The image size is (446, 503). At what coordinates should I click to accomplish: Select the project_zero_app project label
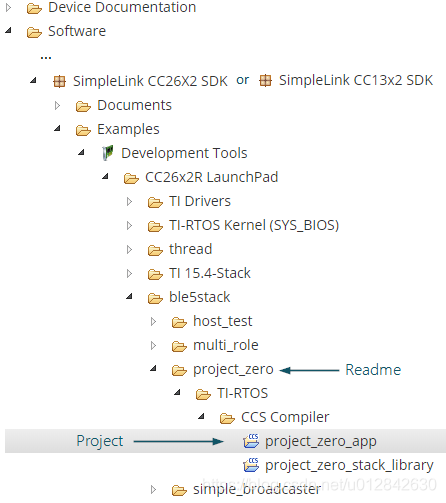(321, 441)
